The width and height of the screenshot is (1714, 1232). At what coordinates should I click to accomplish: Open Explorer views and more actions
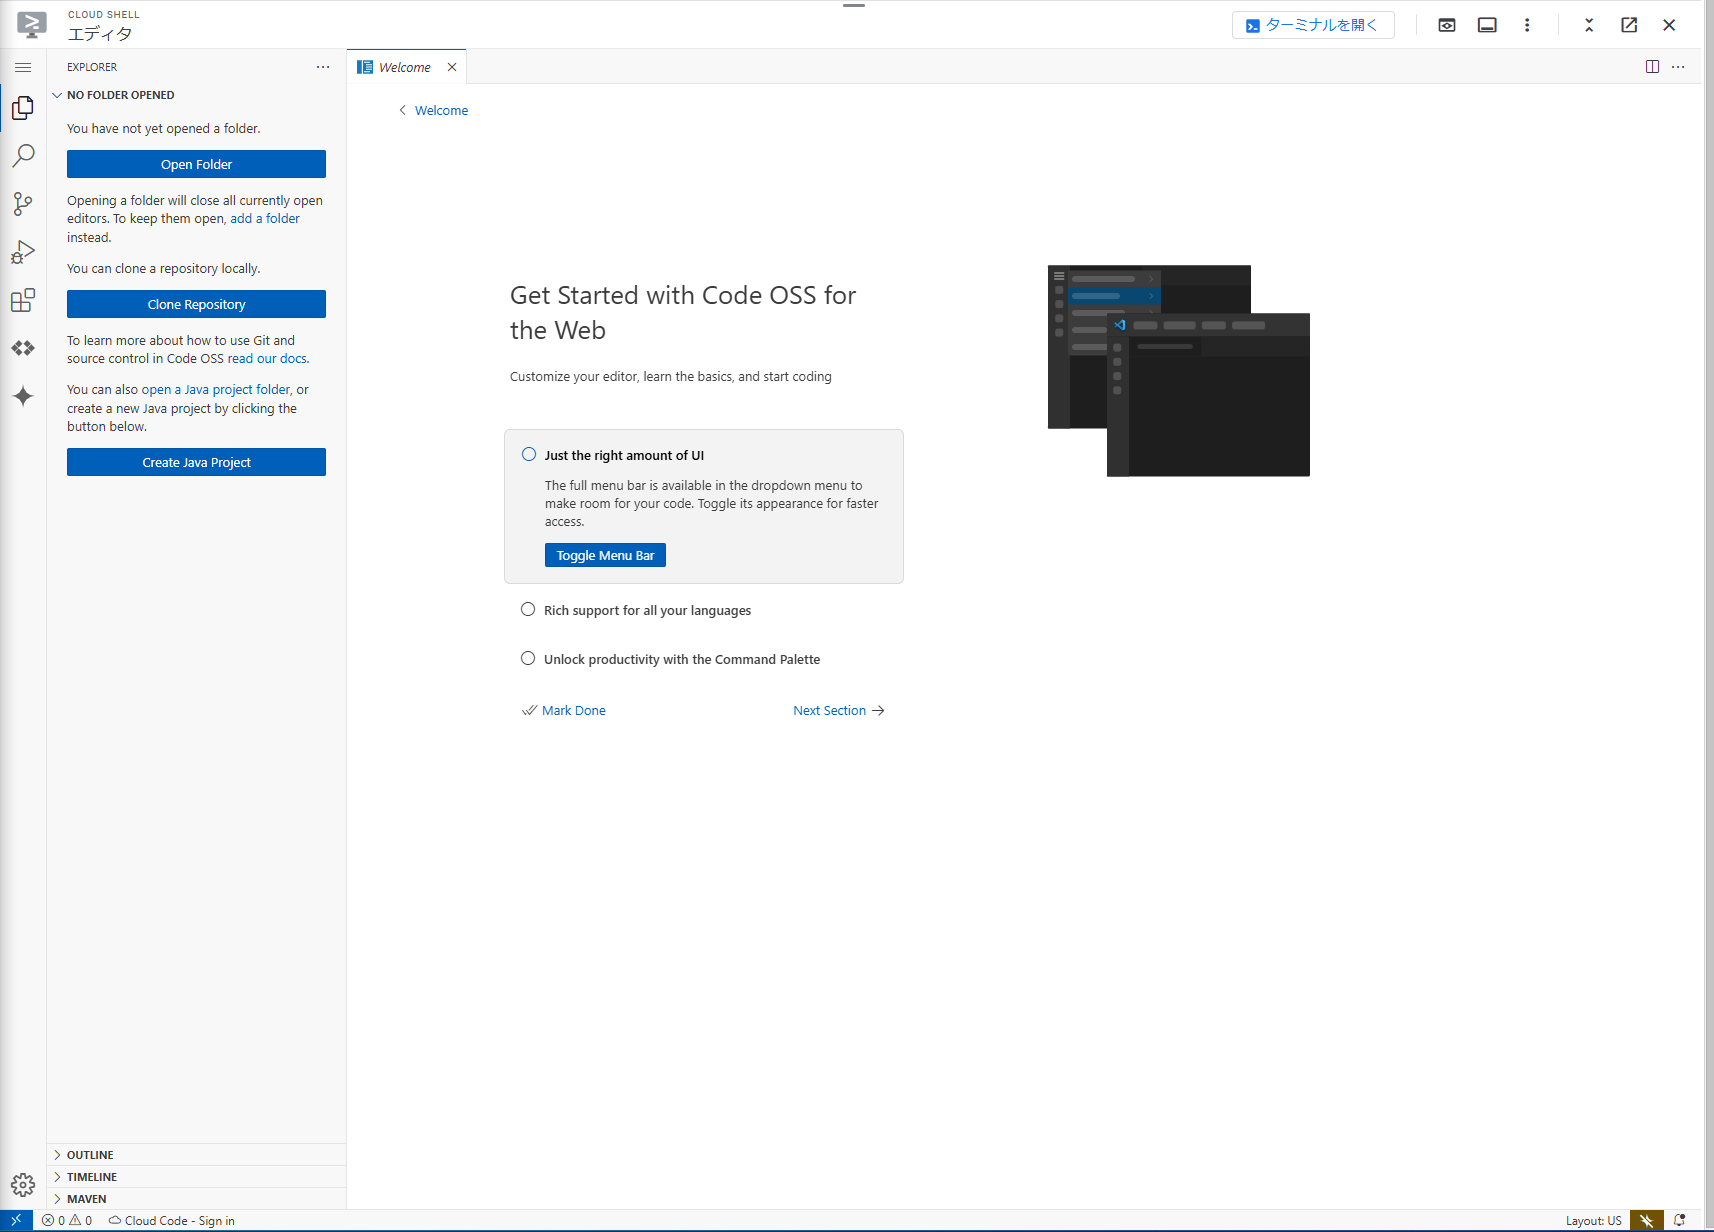[323, 67]
